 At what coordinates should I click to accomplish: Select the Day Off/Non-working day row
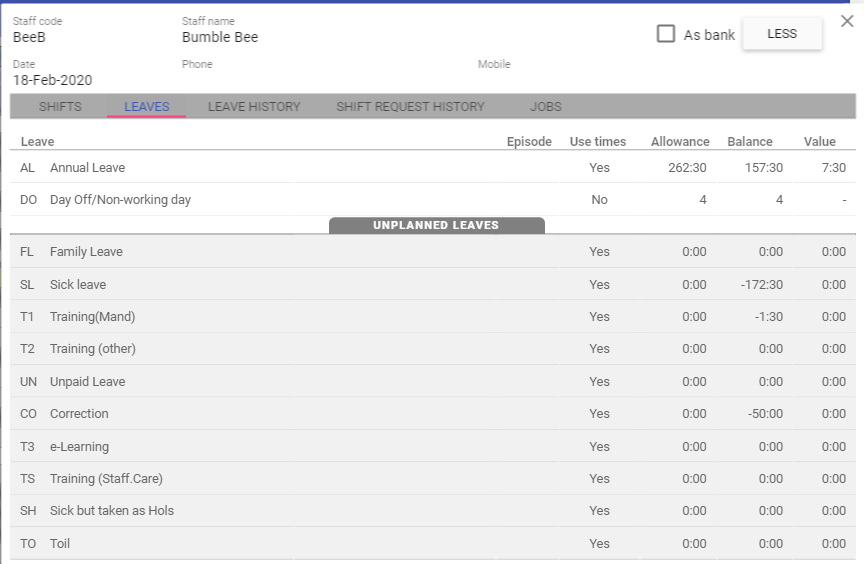coord(120,200)
